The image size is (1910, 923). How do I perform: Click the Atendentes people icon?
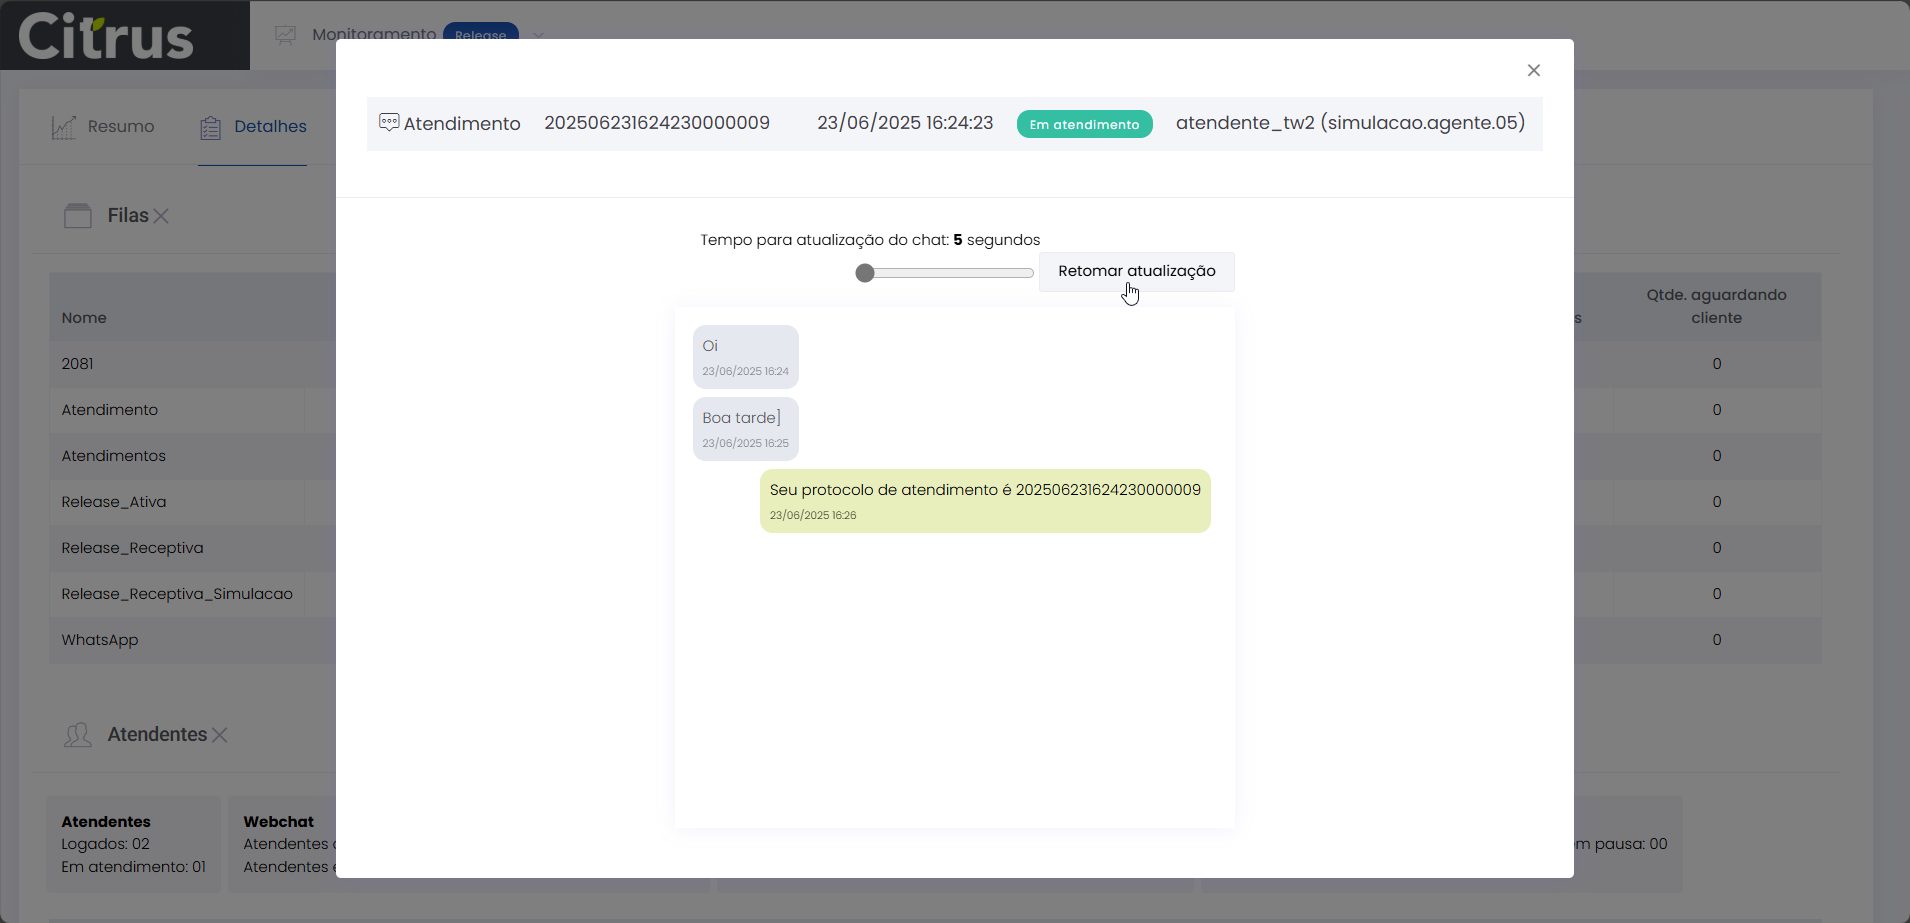[x=78, y=735]
